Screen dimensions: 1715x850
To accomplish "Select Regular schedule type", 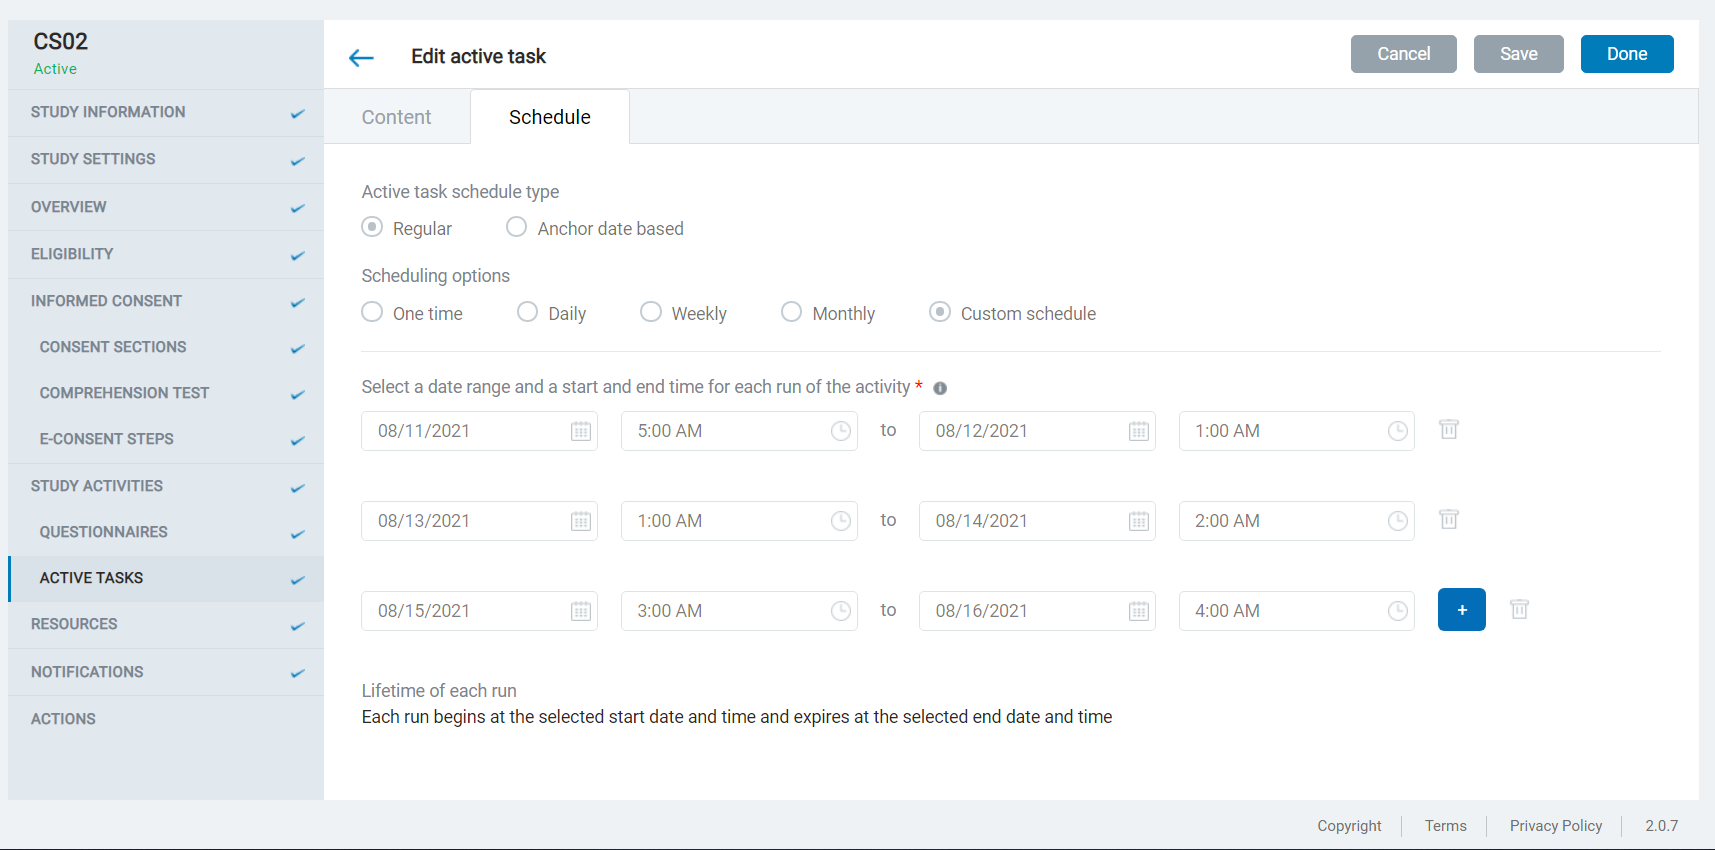I will pyautogui.click(x=372, y=227).
